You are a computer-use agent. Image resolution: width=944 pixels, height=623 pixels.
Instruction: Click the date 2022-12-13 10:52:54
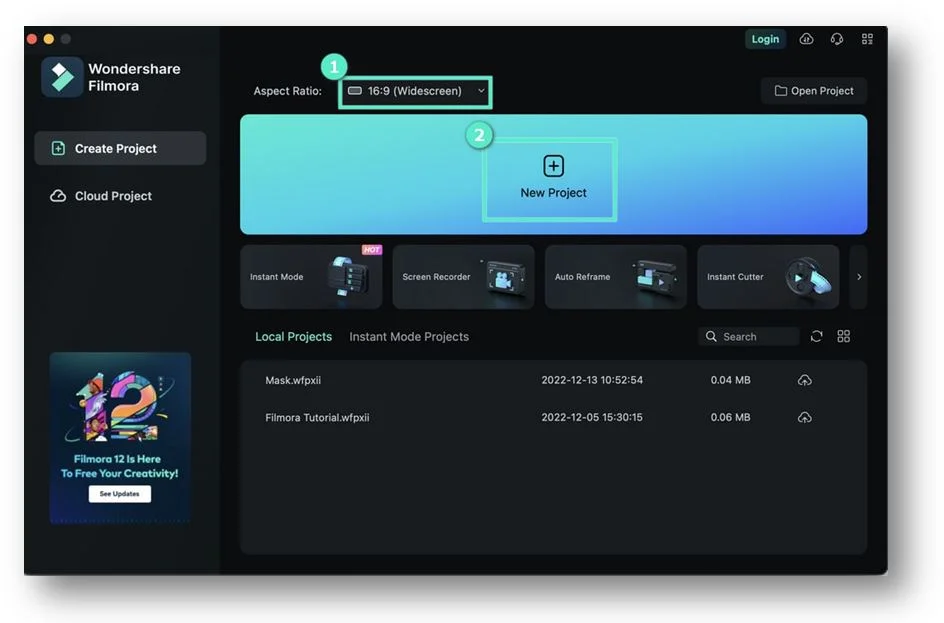point(592,380)
